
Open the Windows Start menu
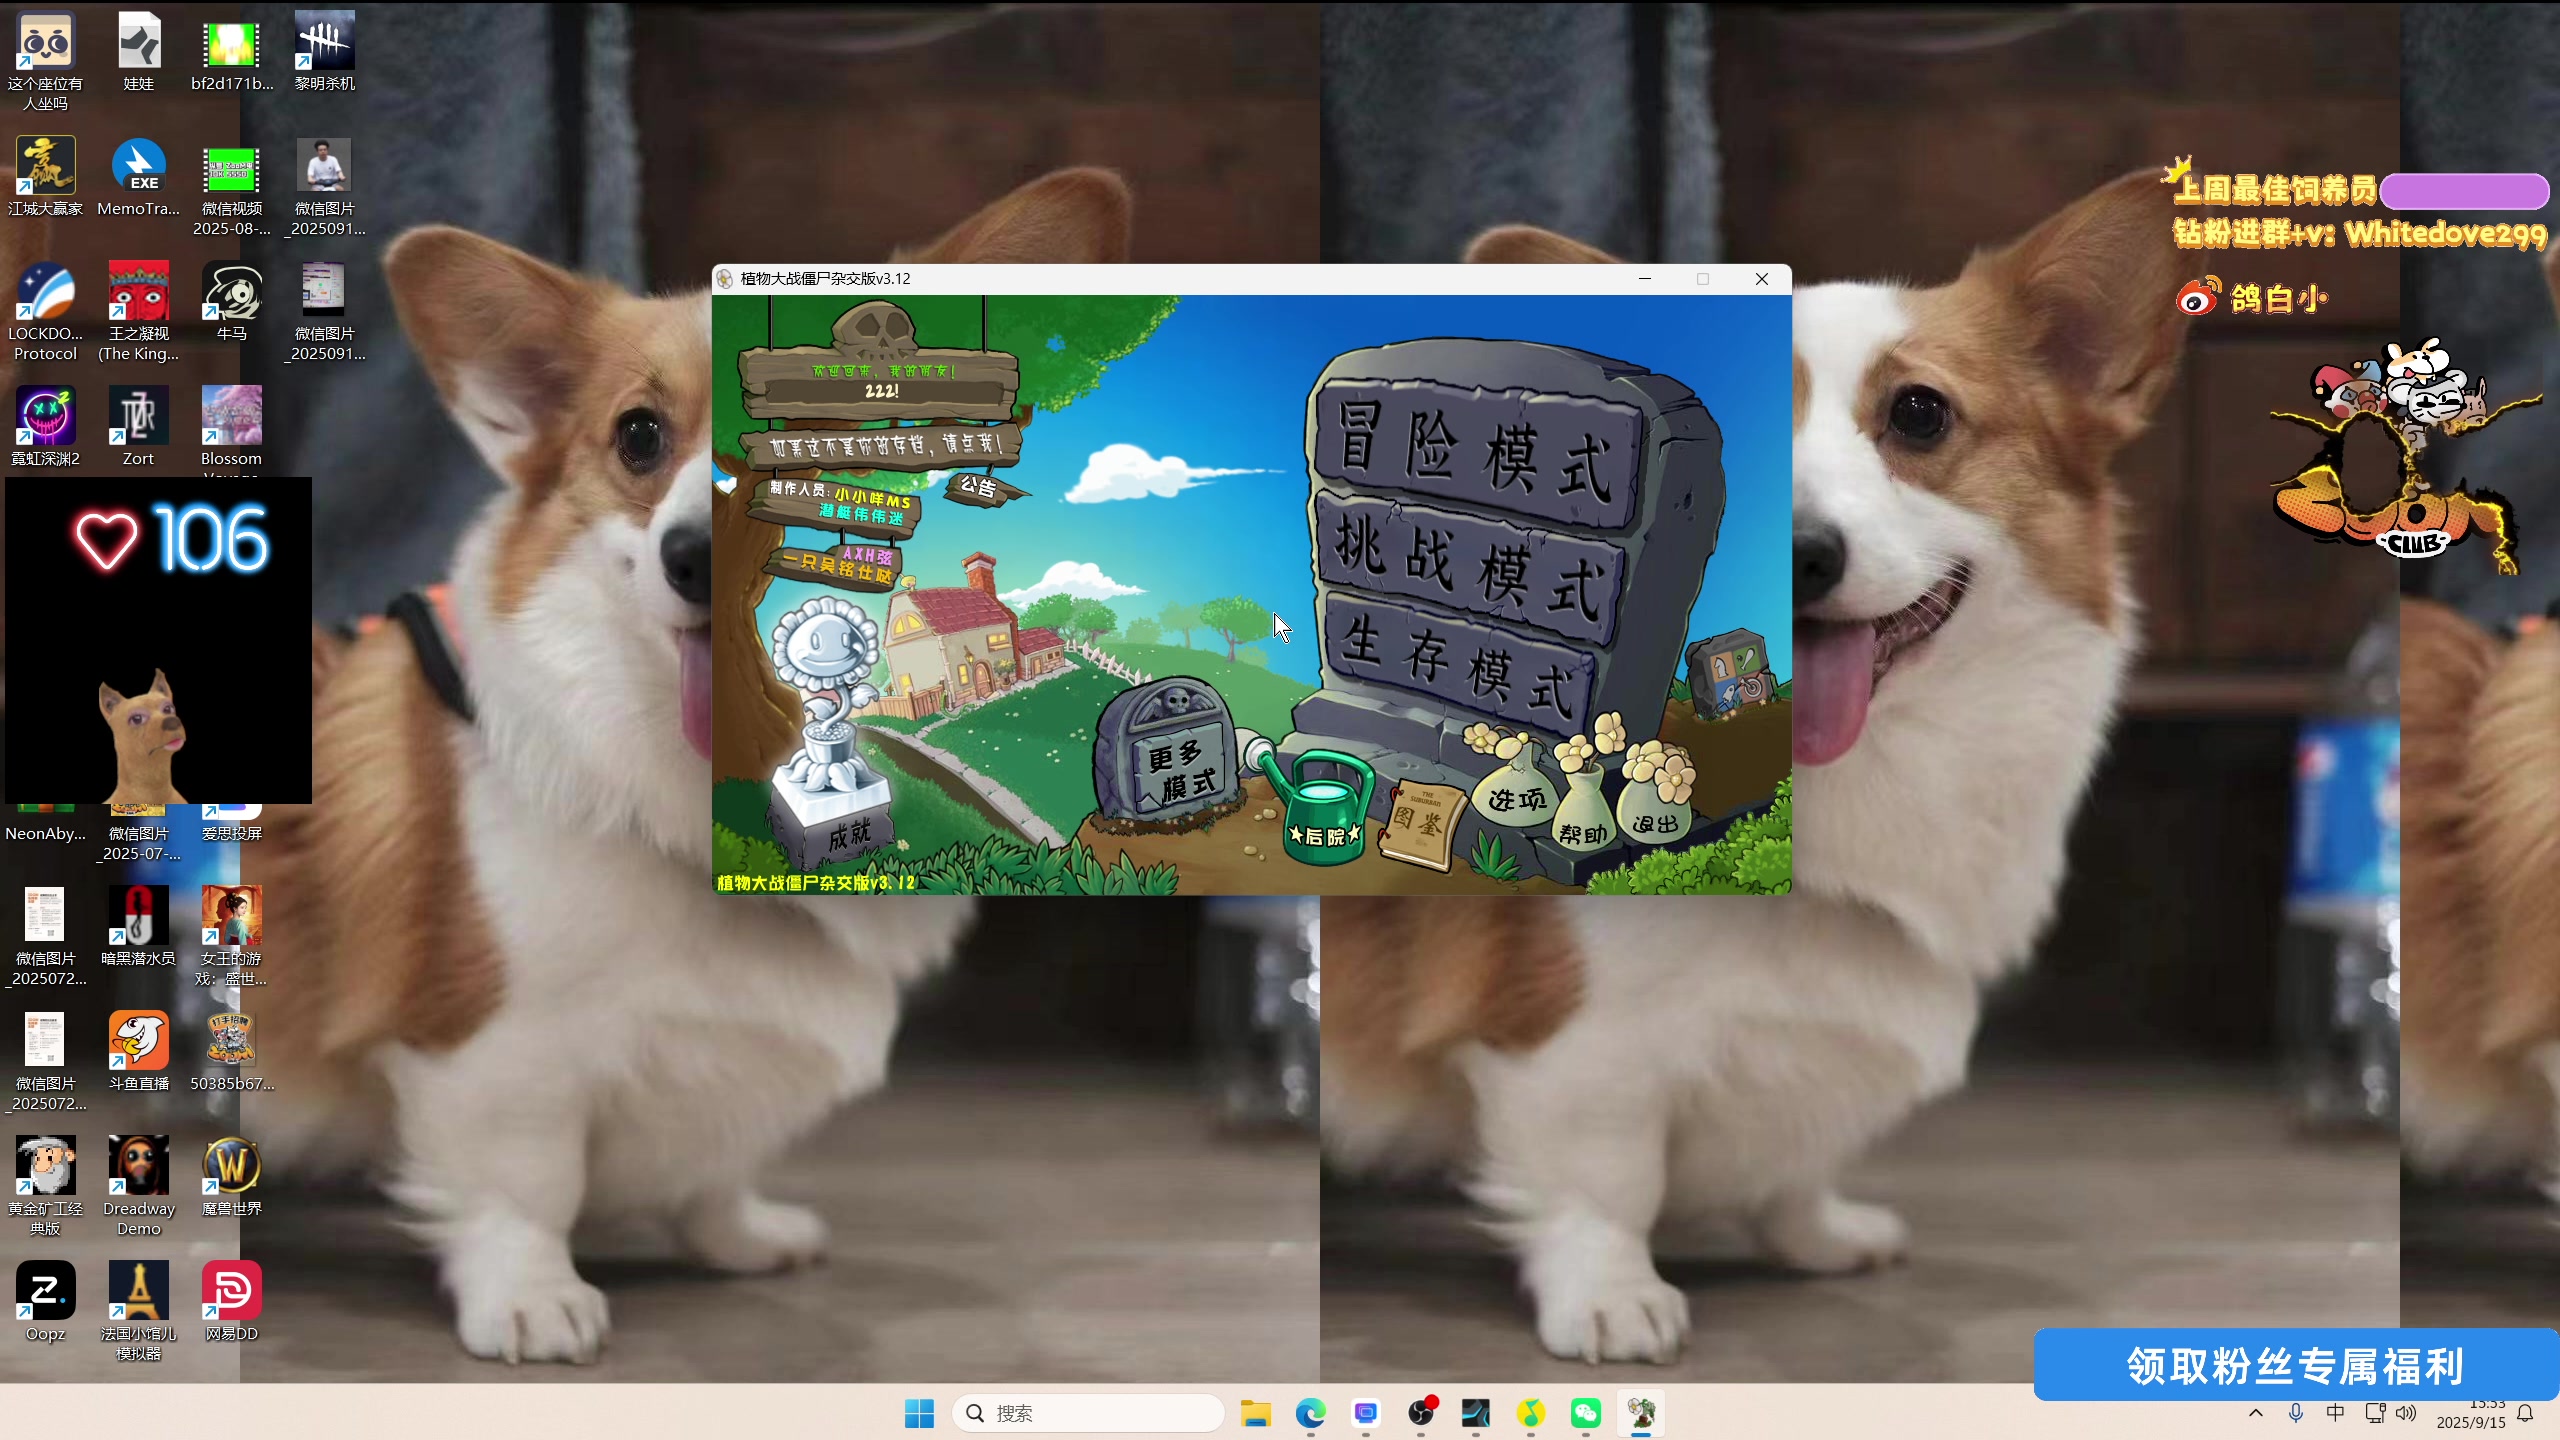click(919, 1413)
